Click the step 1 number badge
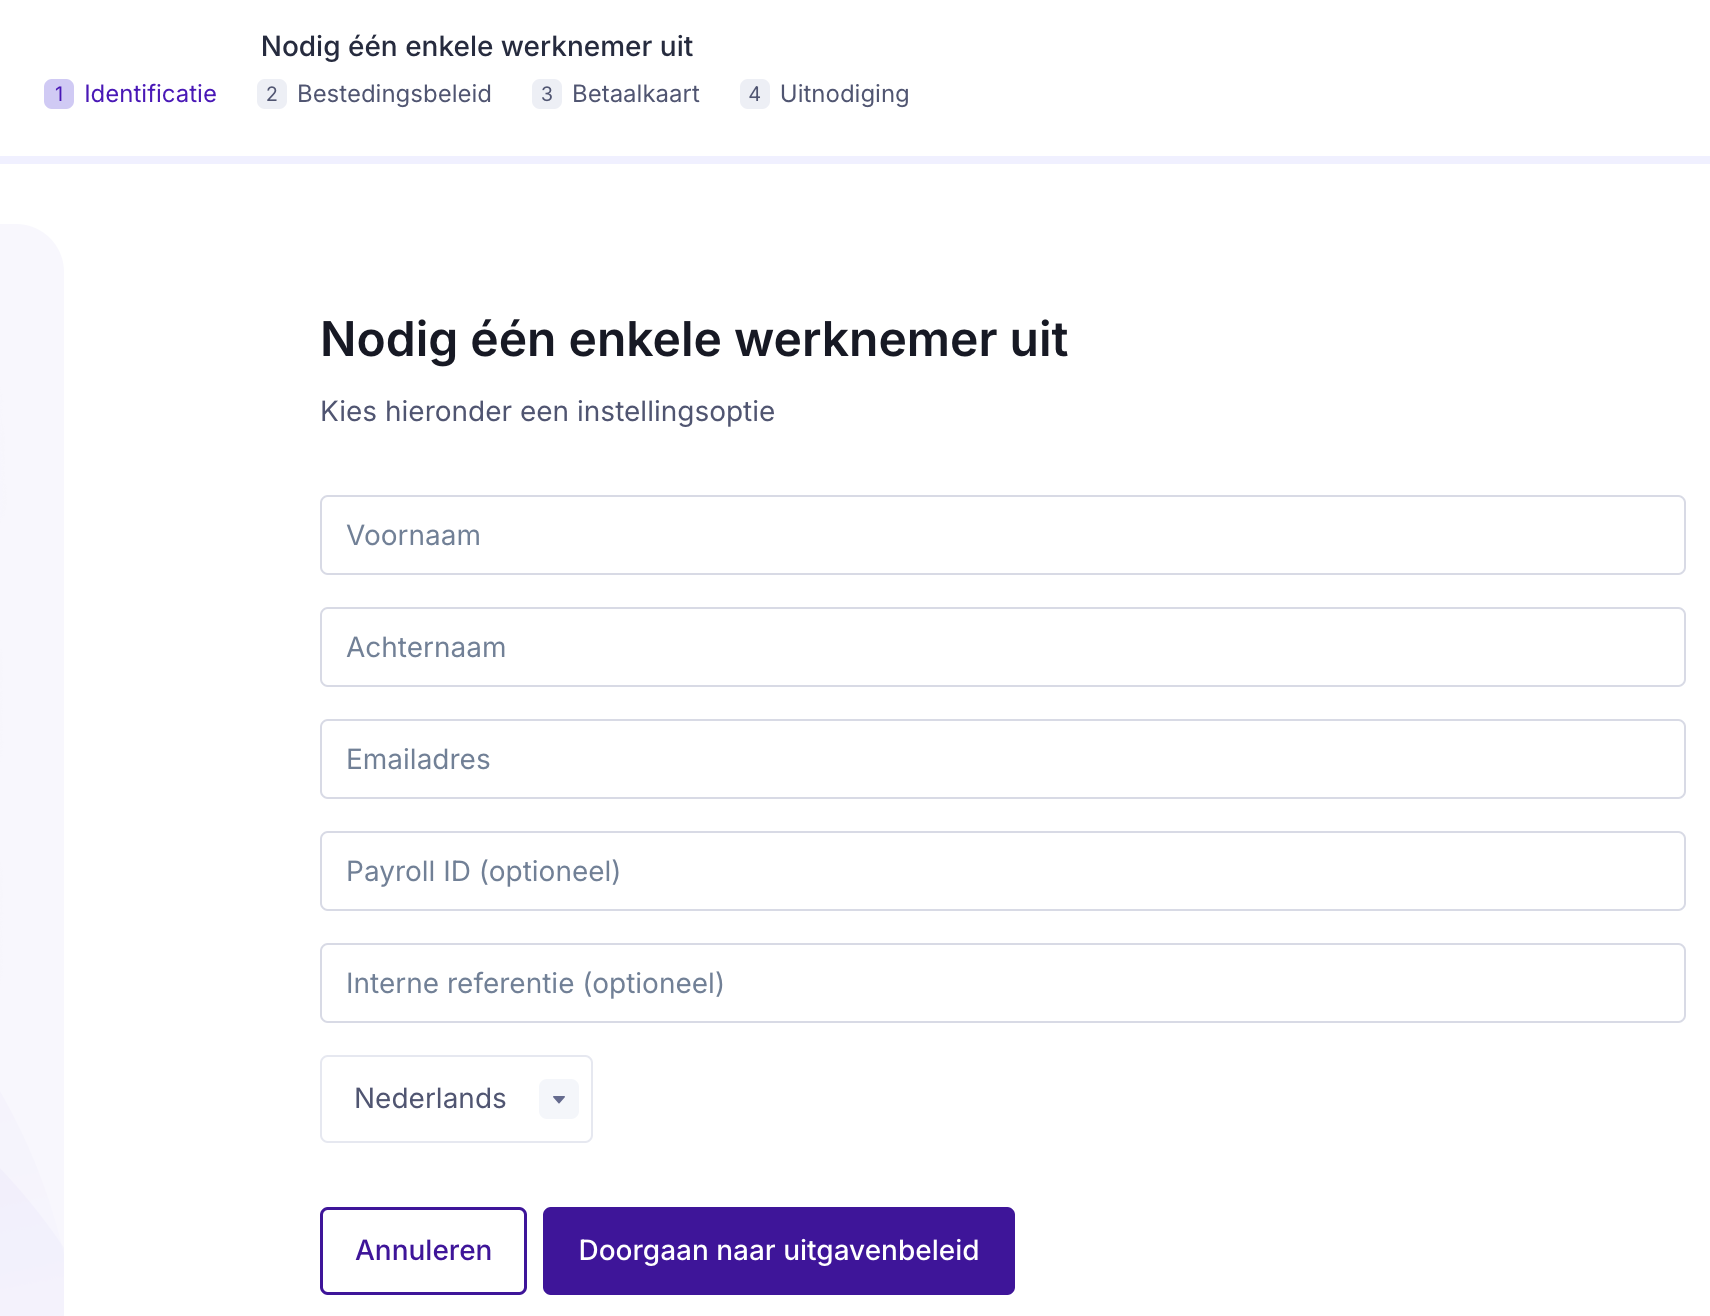This screenshot has height=1316, width=1710. tap(59, 94)
